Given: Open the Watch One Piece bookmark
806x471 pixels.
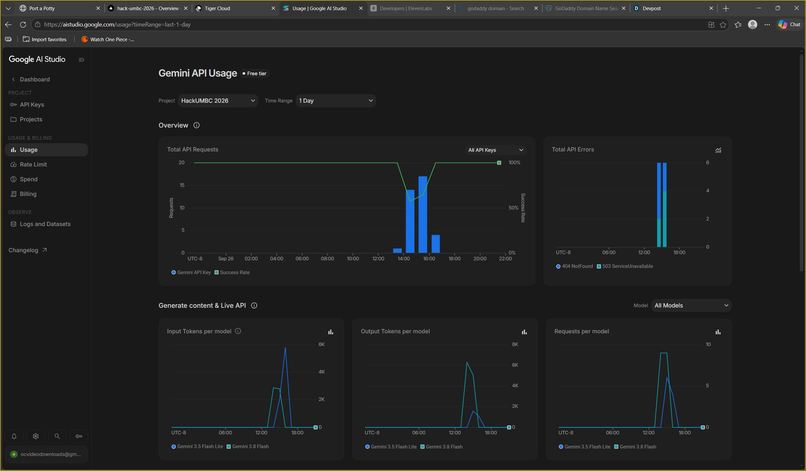Looking at the screenshot, I should pos(108,39).
